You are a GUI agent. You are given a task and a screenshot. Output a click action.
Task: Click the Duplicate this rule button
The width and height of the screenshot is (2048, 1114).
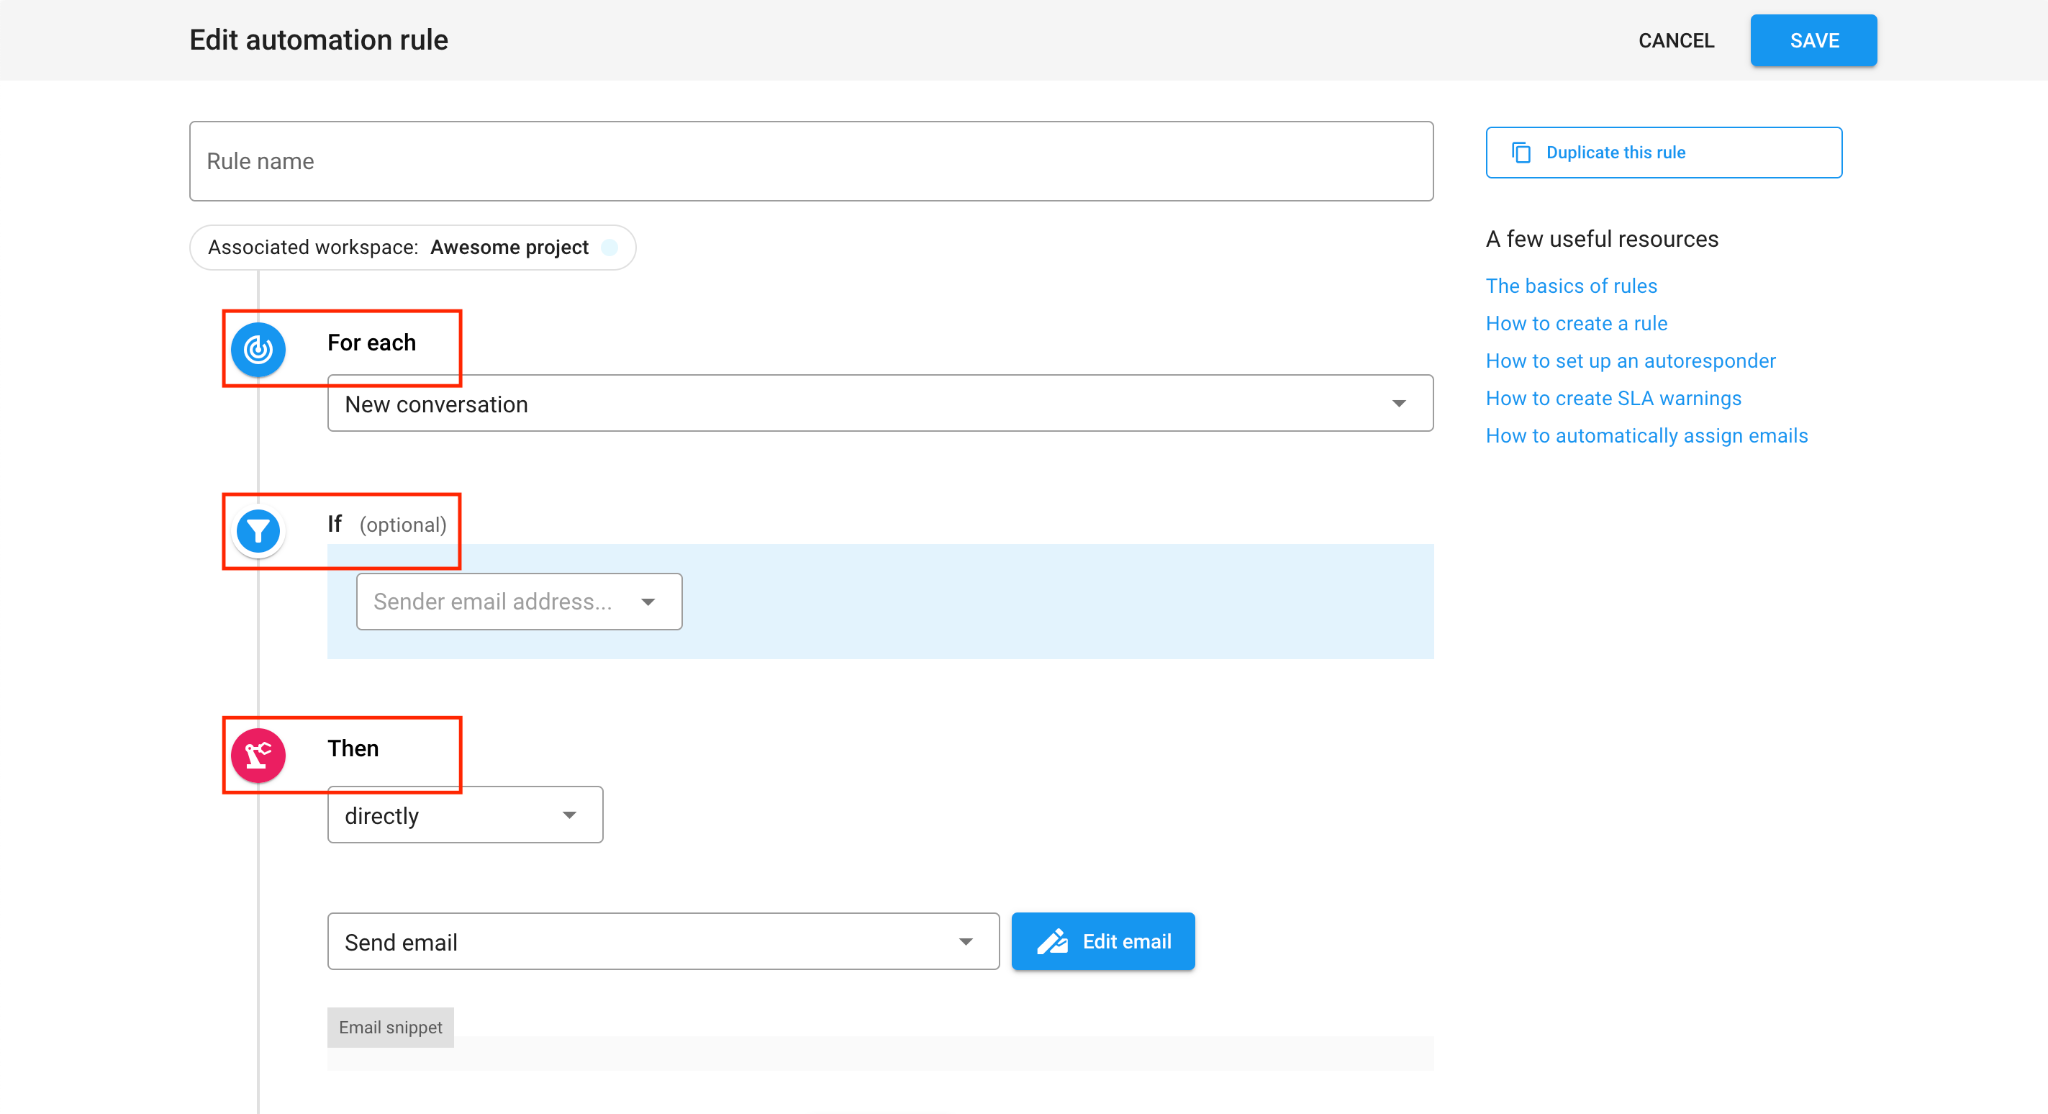(1663, 153)
